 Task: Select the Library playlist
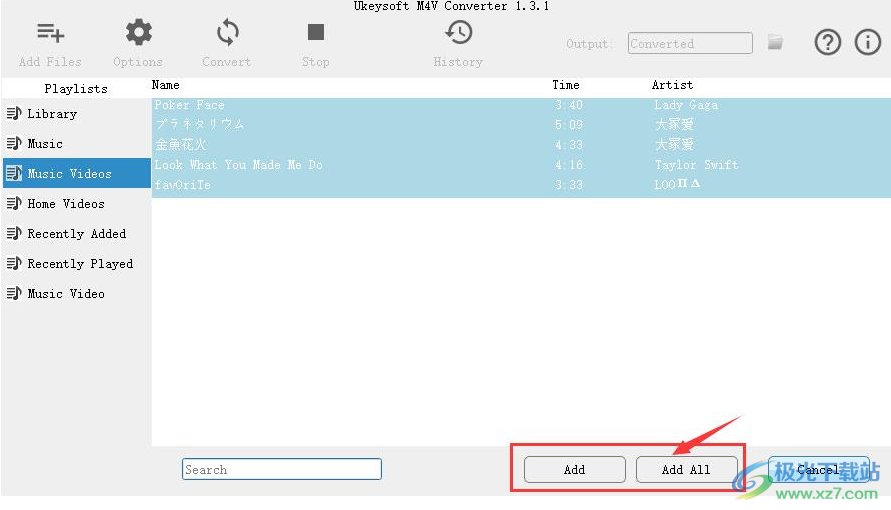(x=76, y=114)
